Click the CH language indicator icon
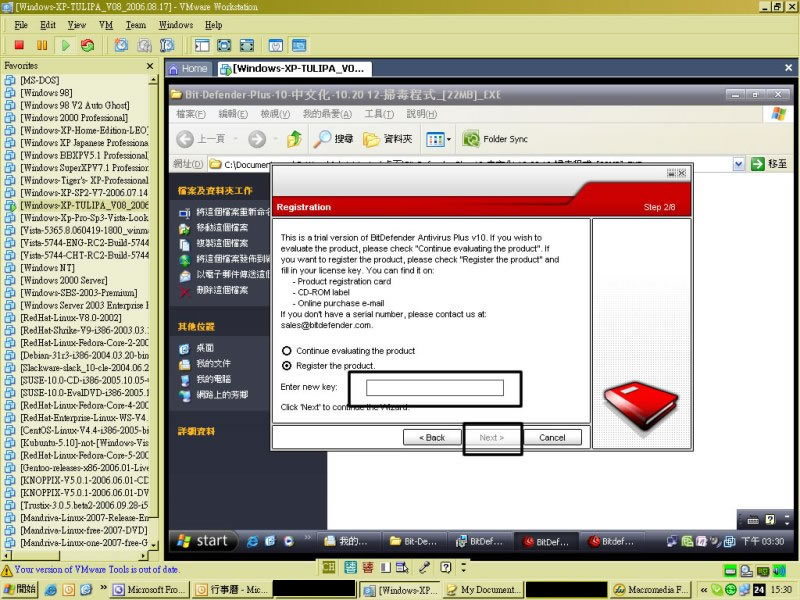 [329, 567]
